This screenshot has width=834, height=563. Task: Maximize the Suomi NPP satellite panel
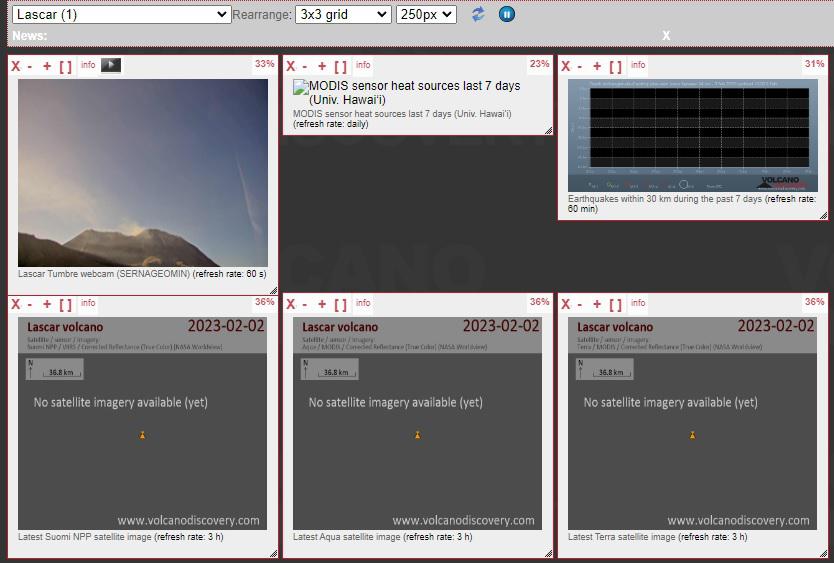click(65, 305)
